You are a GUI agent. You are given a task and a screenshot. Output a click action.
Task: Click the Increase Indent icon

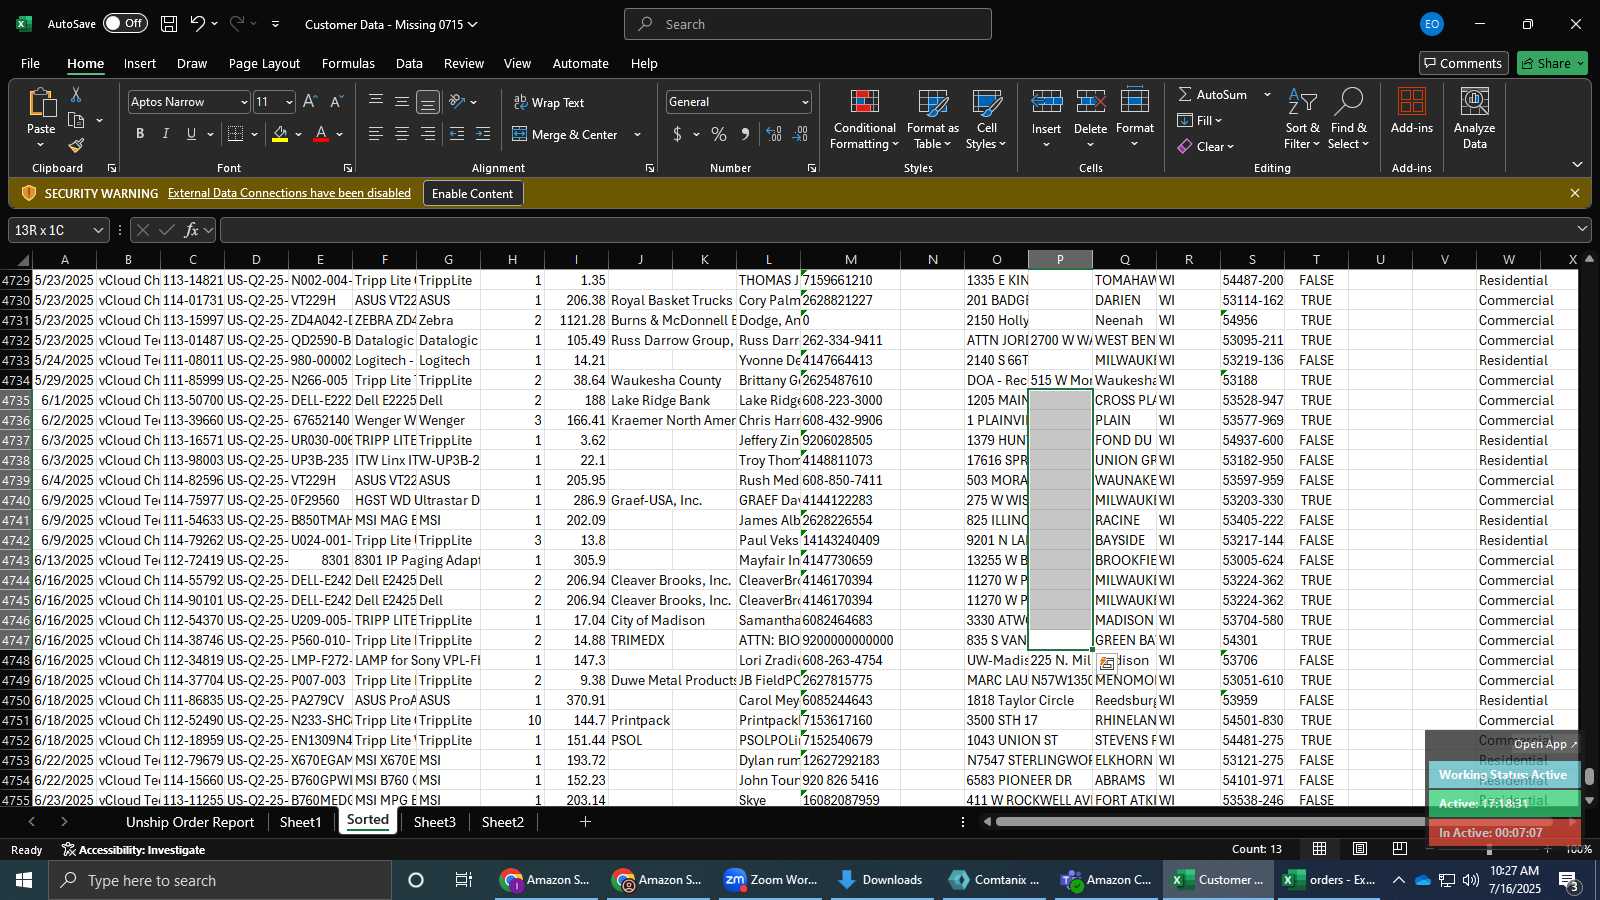(x=483, y=134)
